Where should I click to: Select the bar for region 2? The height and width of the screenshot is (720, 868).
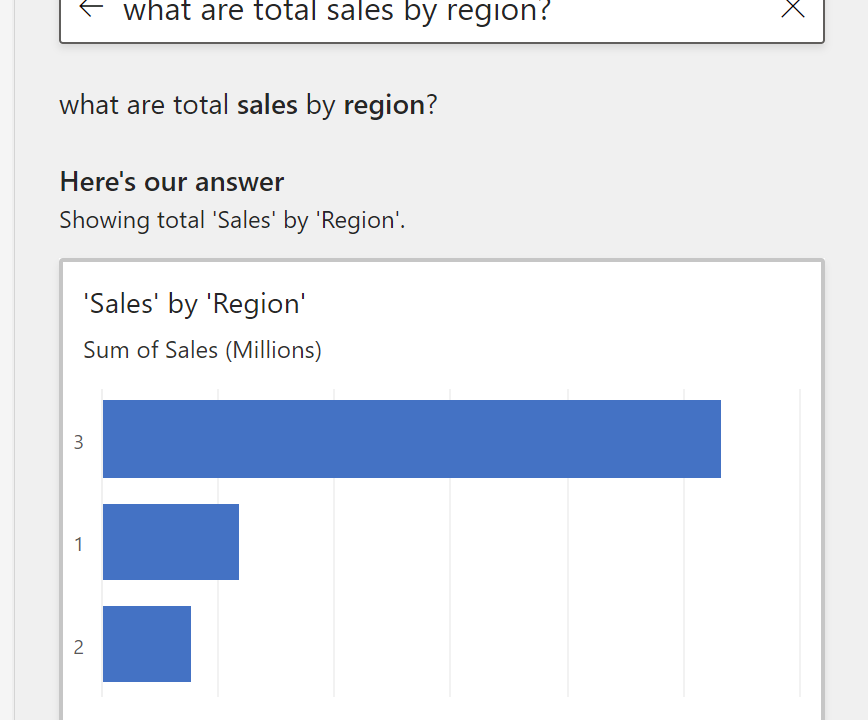click(146, 644)
